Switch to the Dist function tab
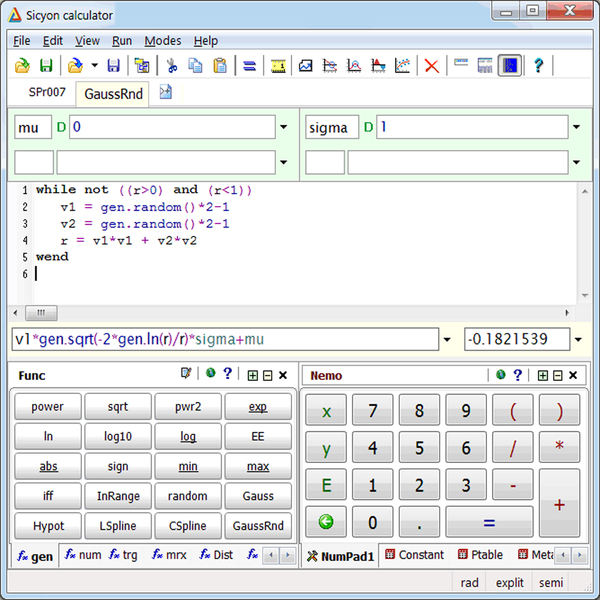 (216, 555)
